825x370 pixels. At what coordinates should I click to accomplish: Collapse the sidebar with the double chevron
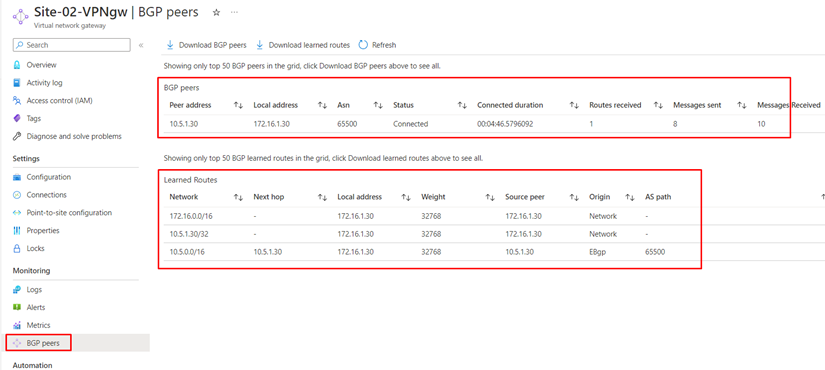pyautogui.click(x=141, y=45)
